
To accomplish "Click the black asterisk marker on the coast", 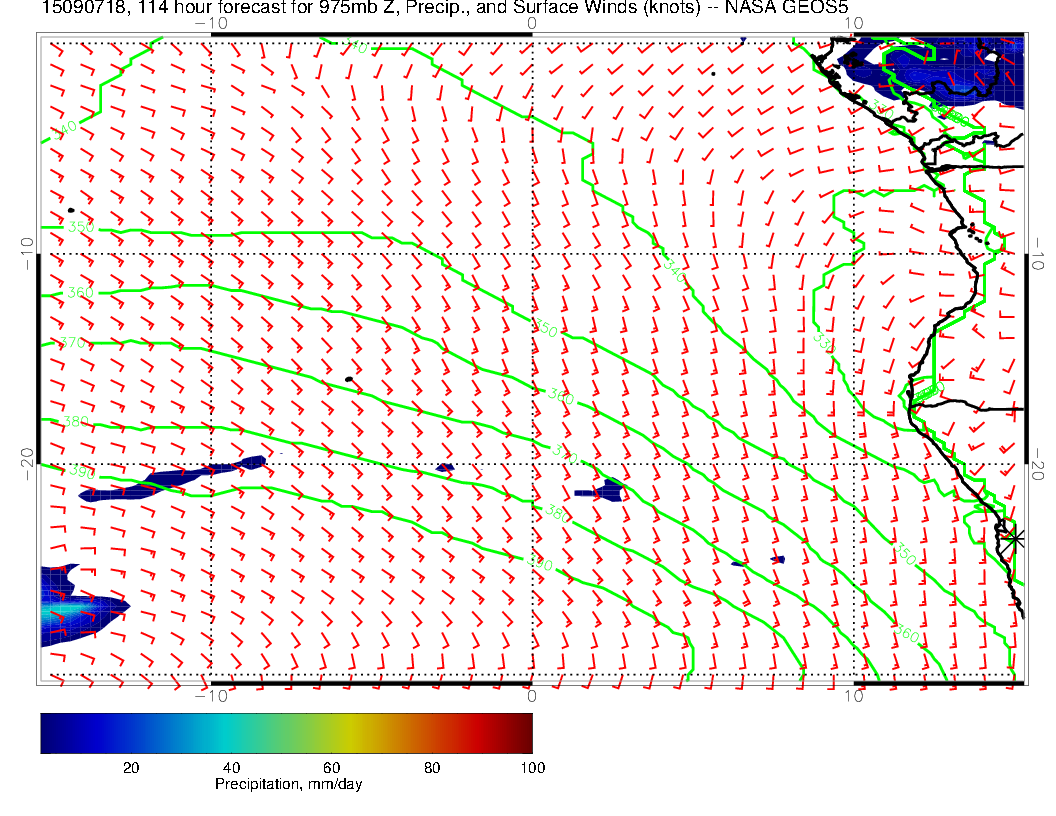I will [x=1015, y=538].
